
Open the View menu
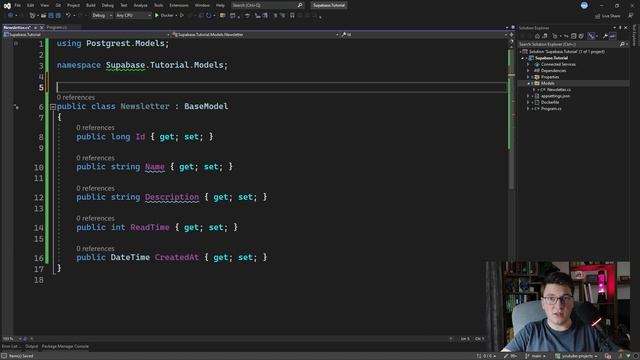tap(44, 5)
